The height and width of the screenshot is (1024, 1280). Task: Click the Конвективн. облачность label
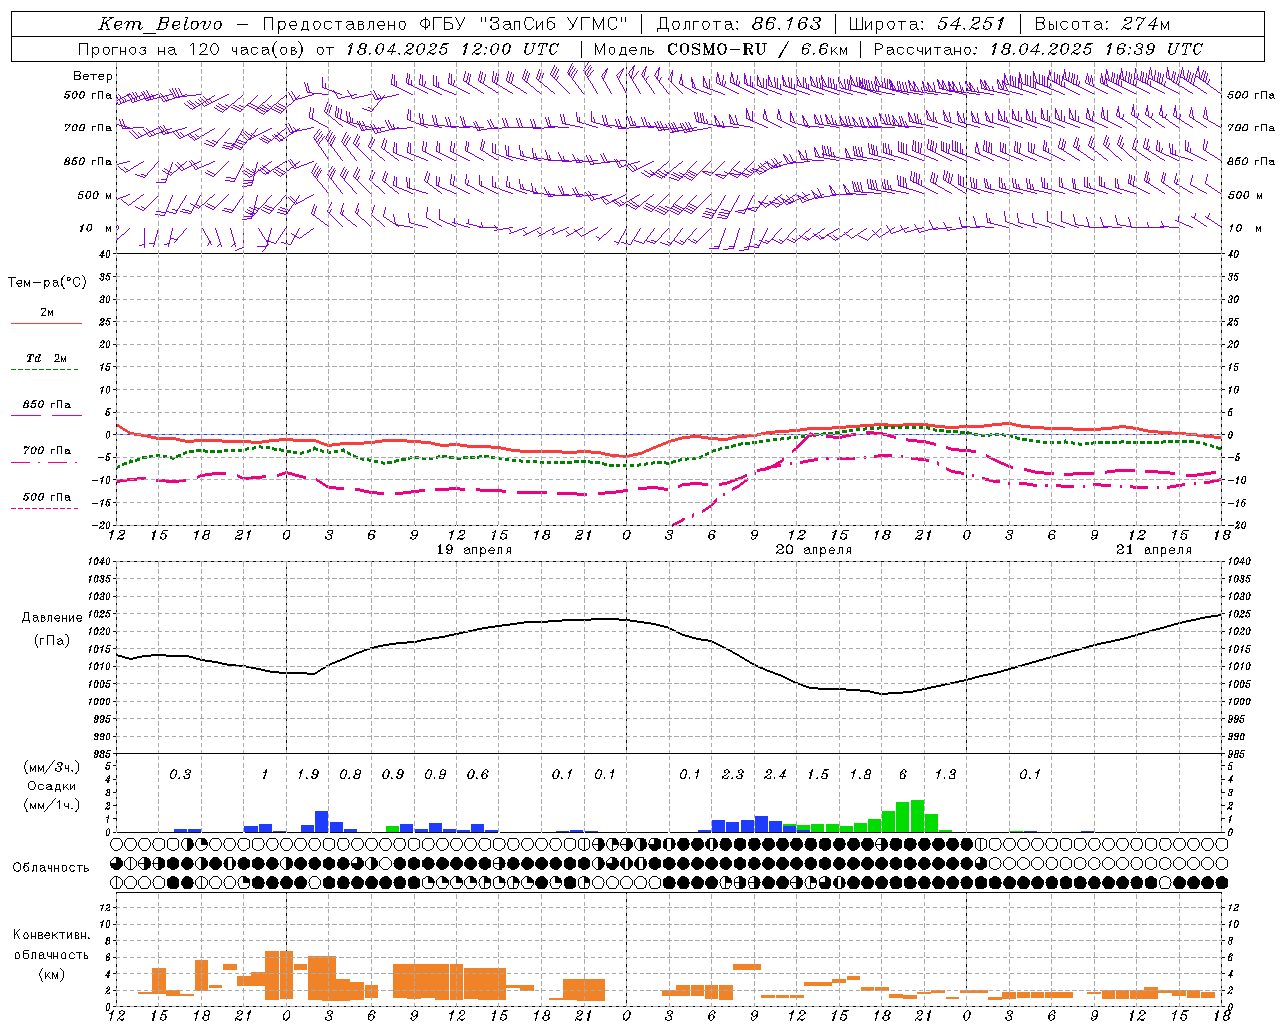coord(51,944)
